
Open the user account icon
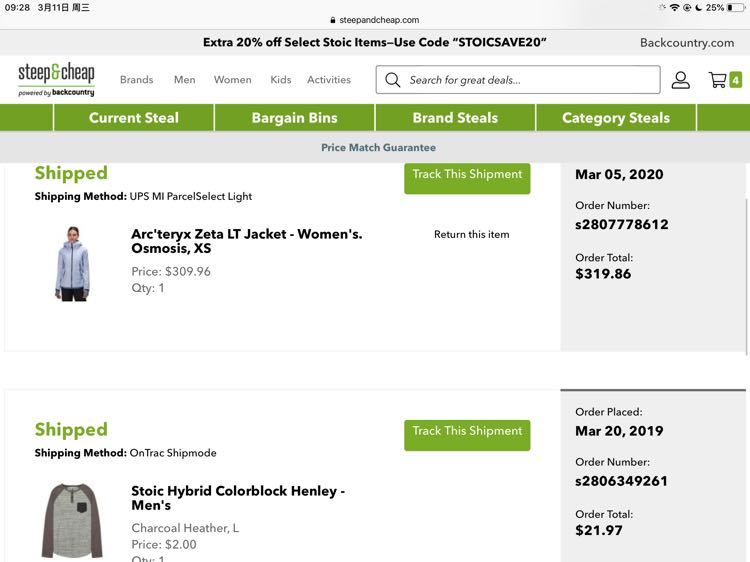tap(680, 80)
